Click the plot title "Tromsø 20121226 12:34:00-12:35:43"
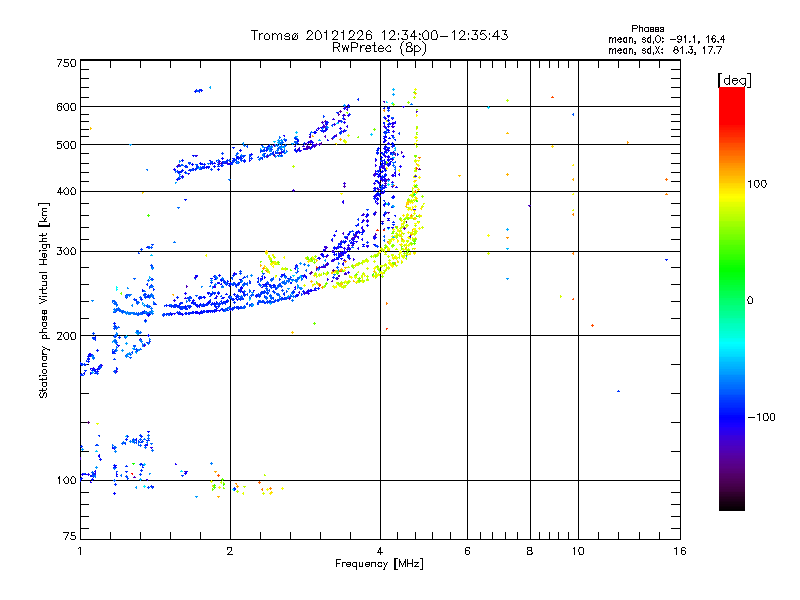The height and width of the screenshot is (600, 800). (379, 35)
